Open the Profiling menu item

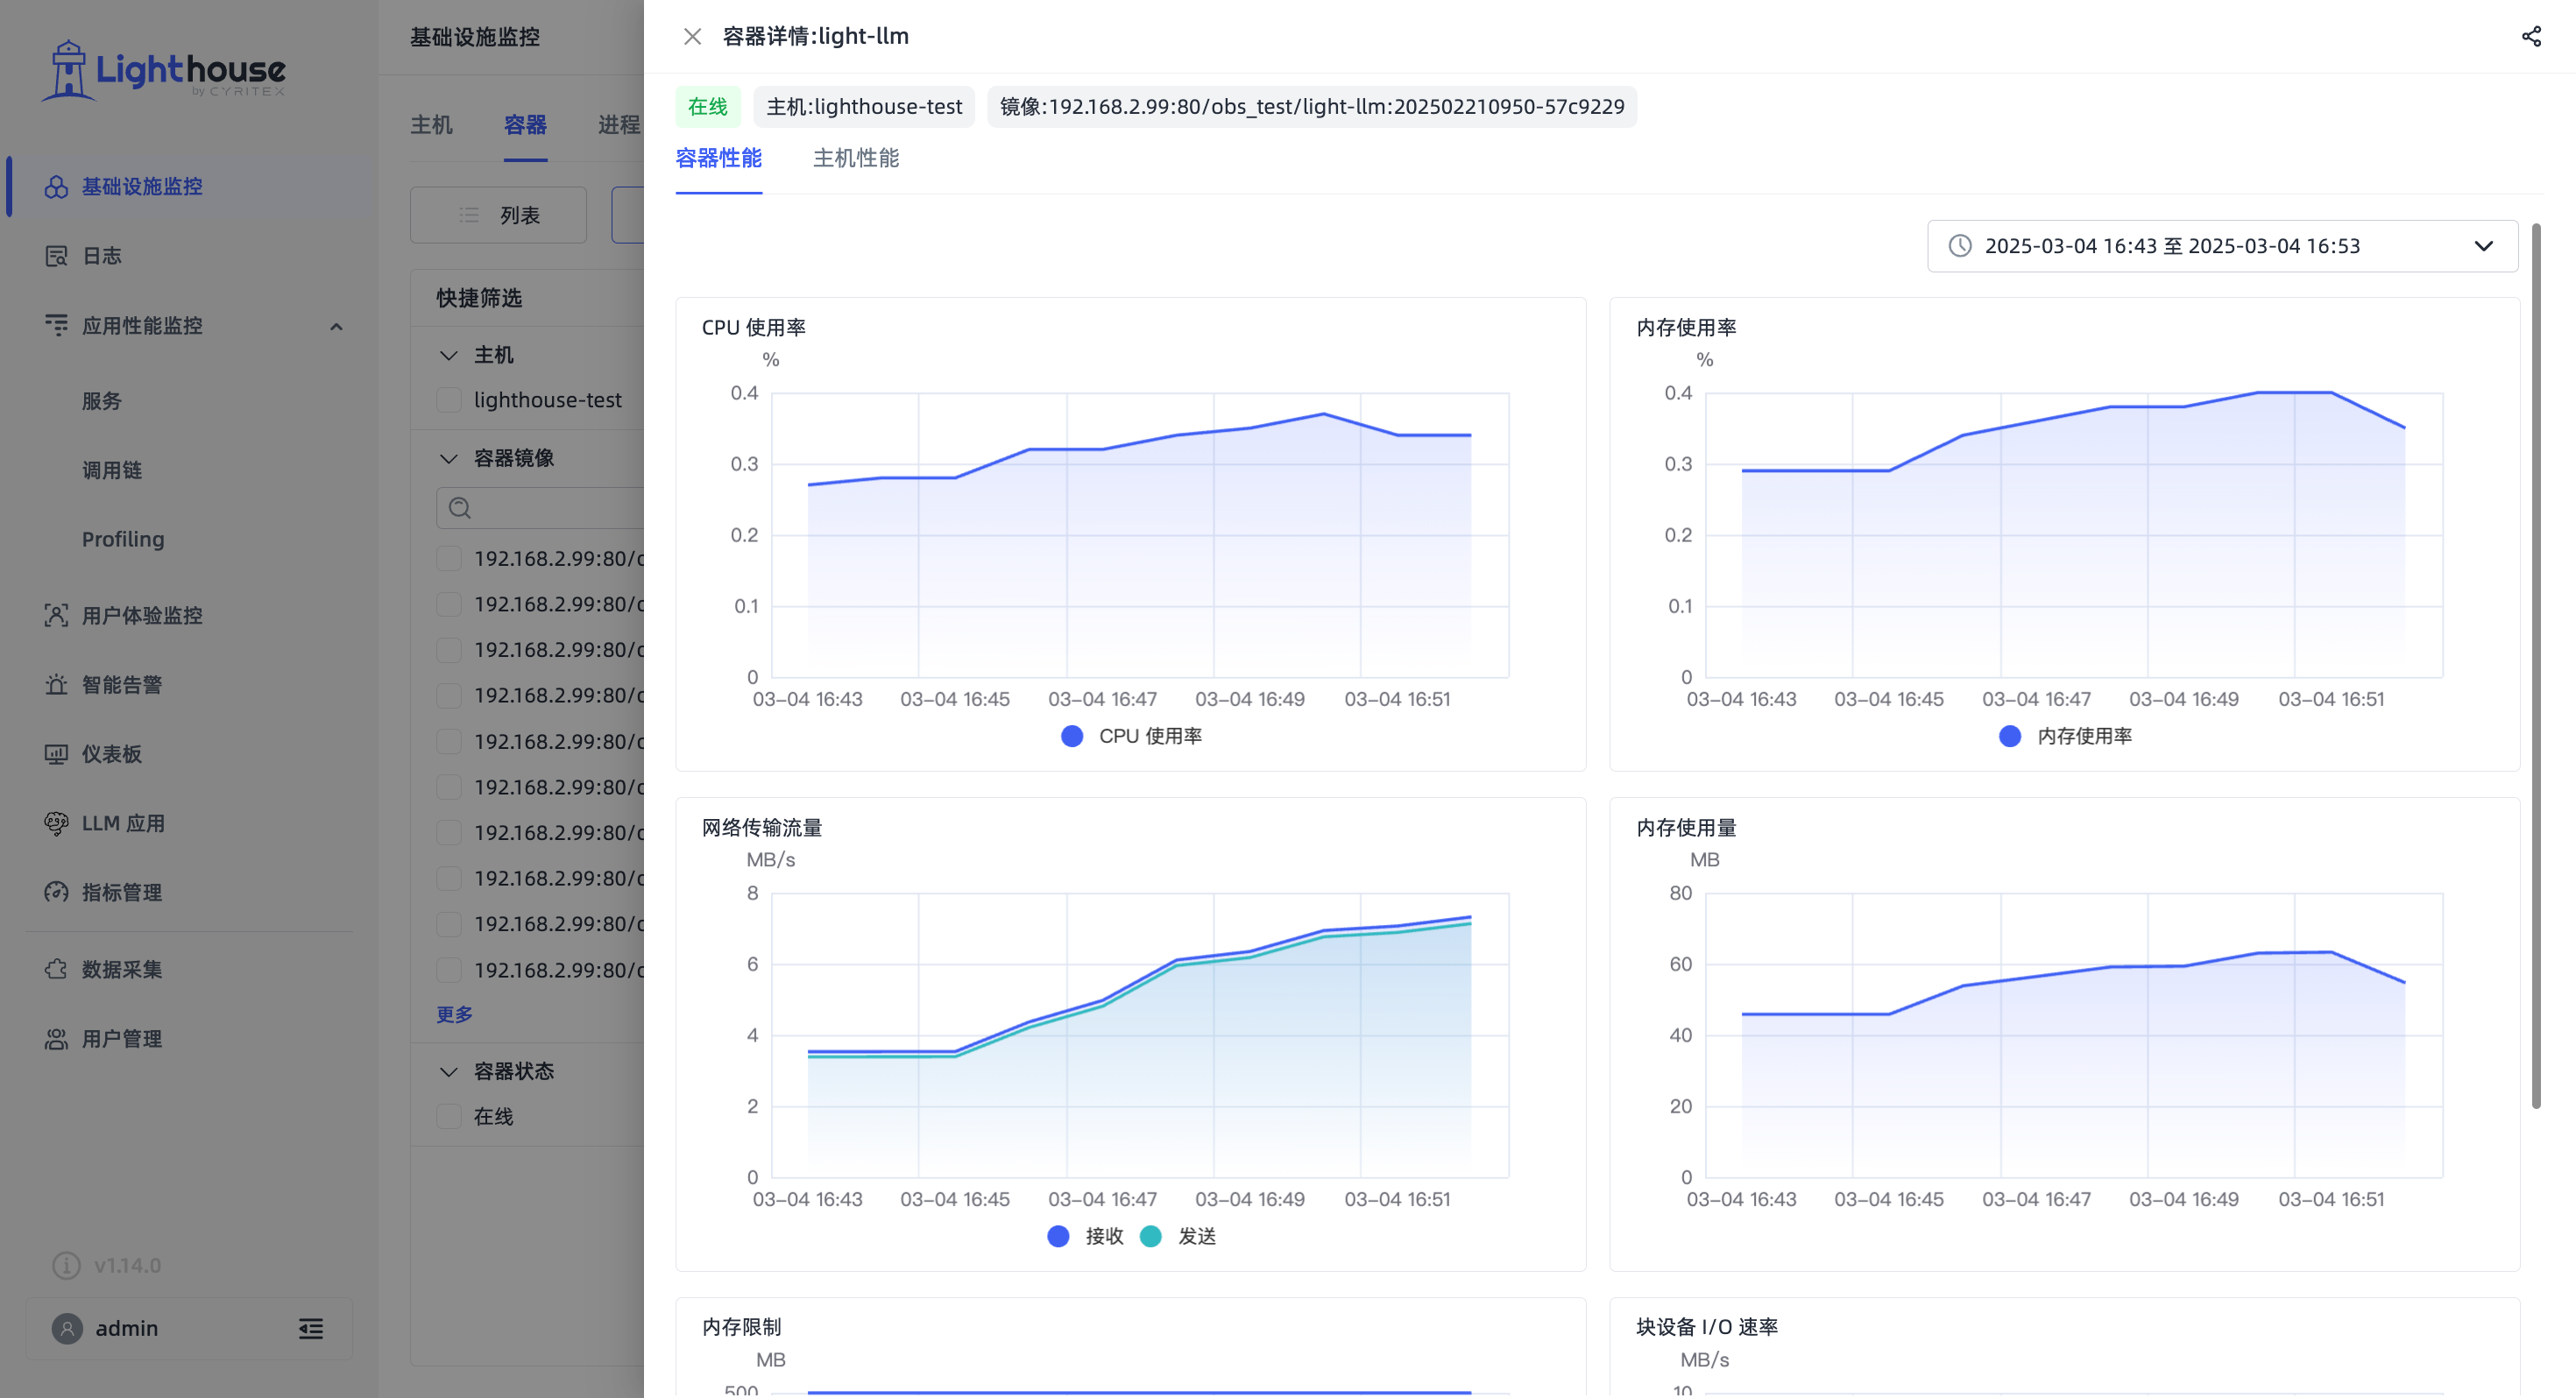[123, 539]
